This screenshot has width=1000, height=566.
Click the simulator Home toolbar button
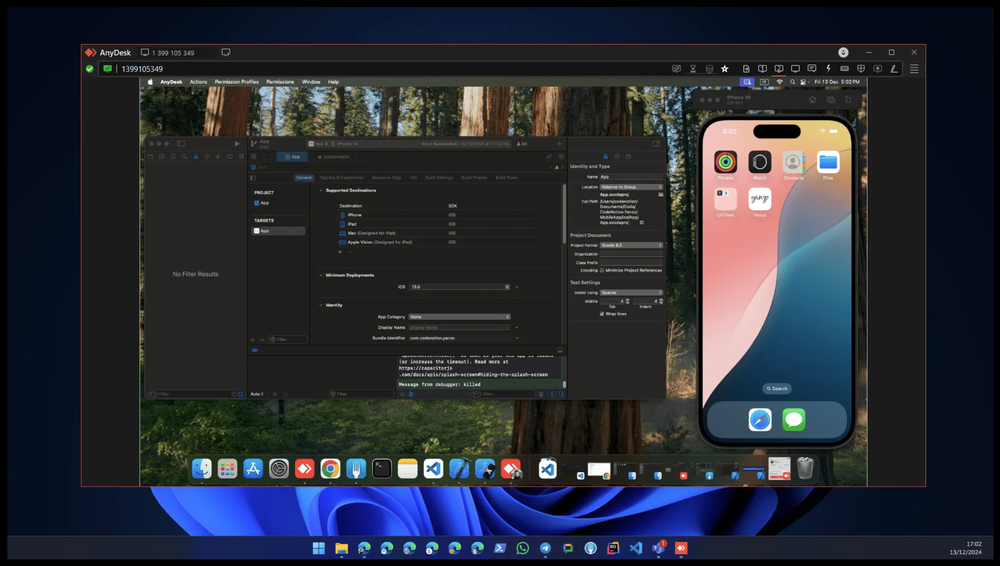click(812, 100)
